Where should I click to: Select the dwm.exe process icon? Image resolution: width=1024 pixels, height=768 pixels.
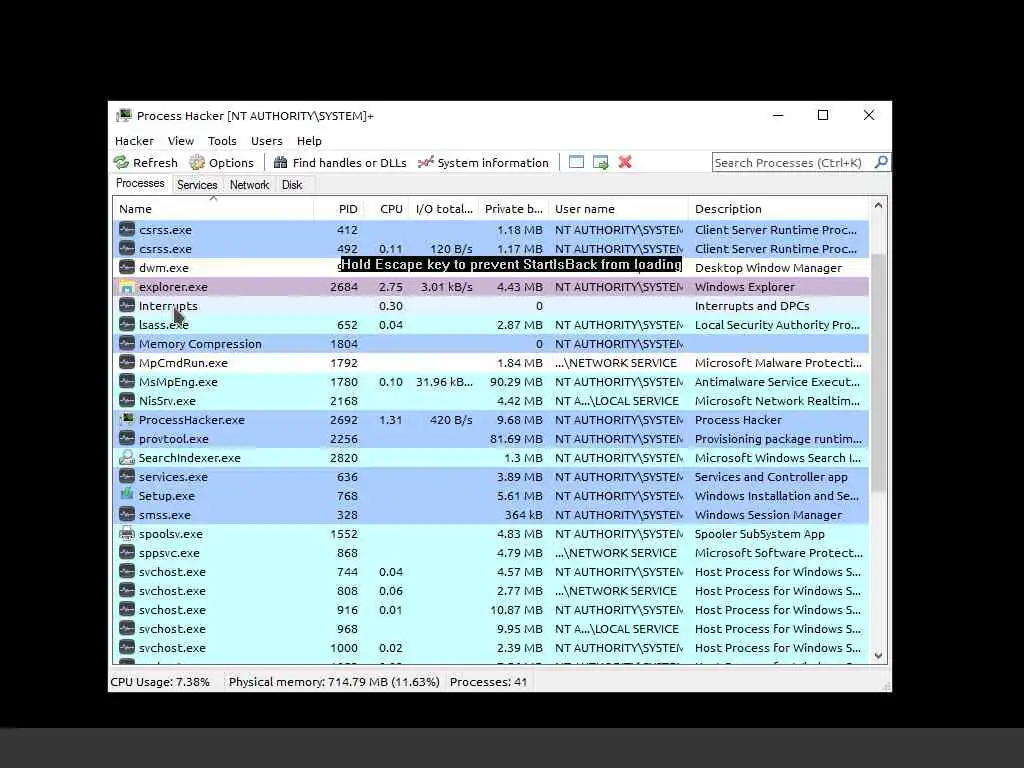pos(127,268)
